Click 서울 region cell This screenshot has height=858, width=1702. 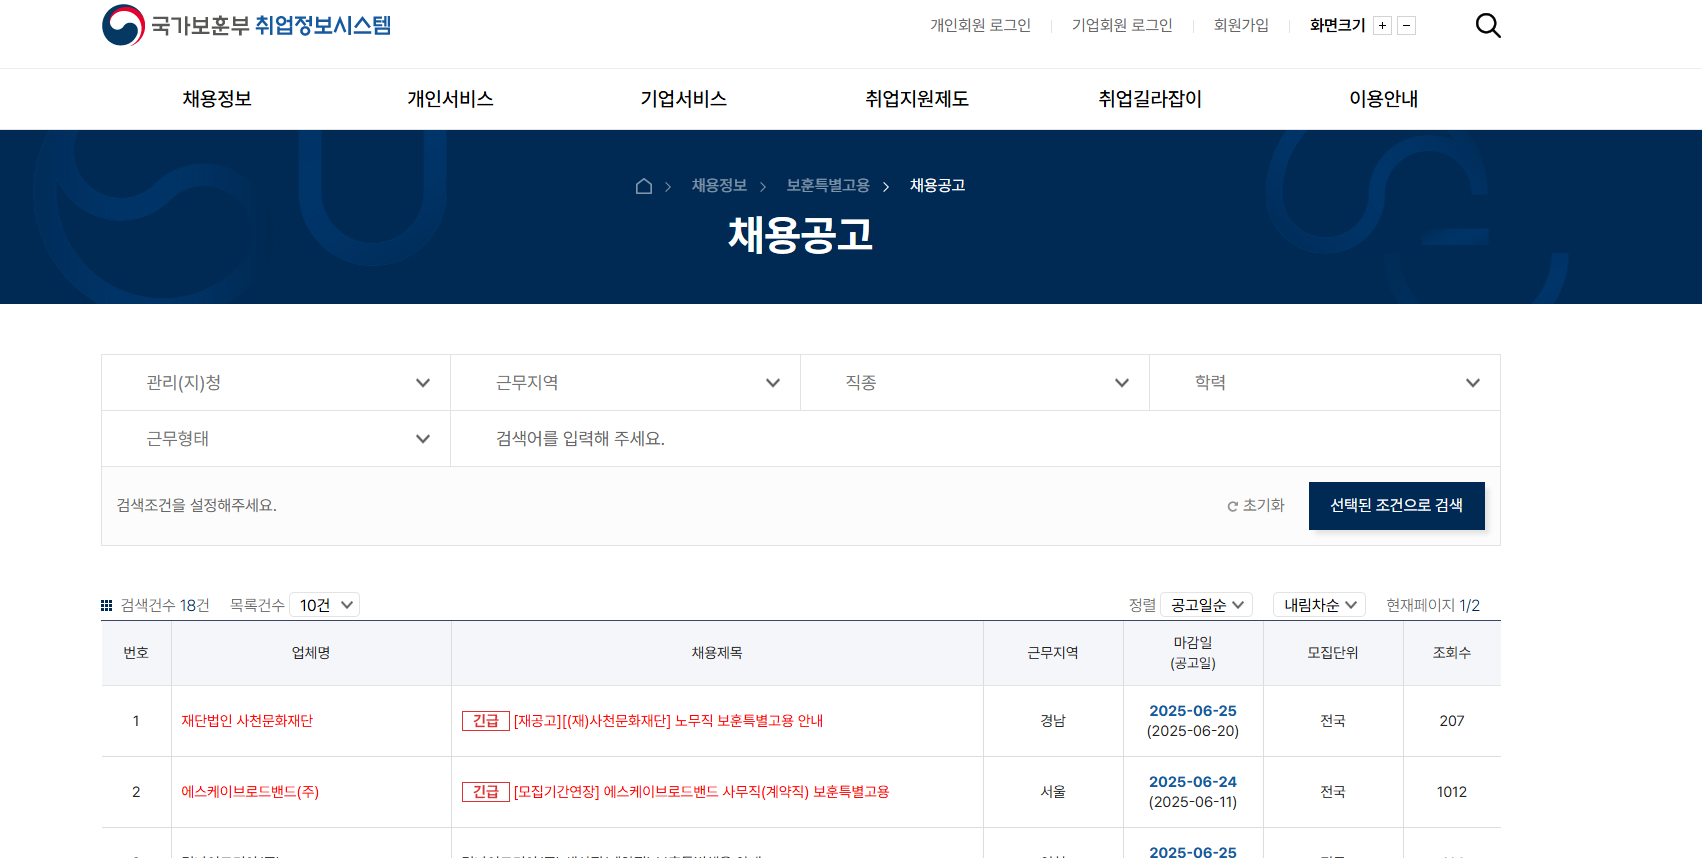[x=1053, y=792]
